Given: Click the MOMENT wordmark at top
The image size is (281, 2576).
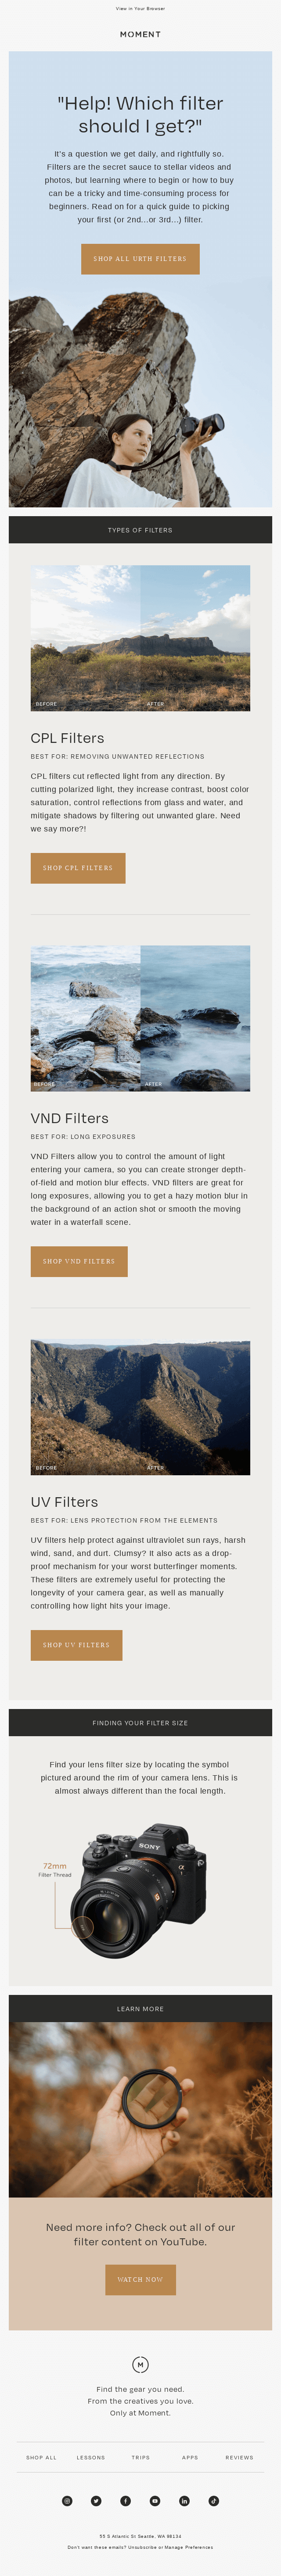Looking at the screenshot, I should (140, 34).
